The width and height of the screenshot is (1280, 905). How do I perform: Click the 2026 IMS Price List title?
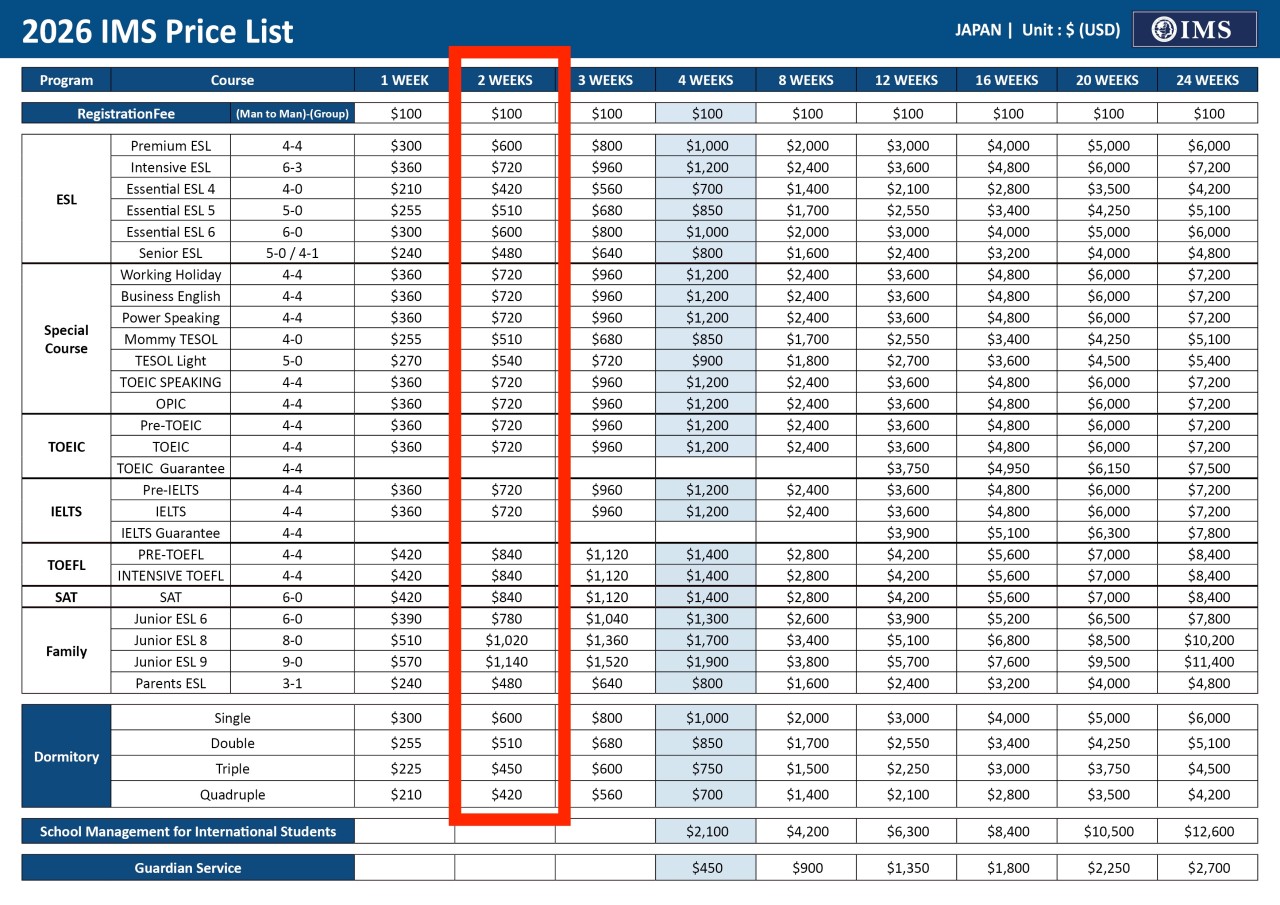[158, 32]
